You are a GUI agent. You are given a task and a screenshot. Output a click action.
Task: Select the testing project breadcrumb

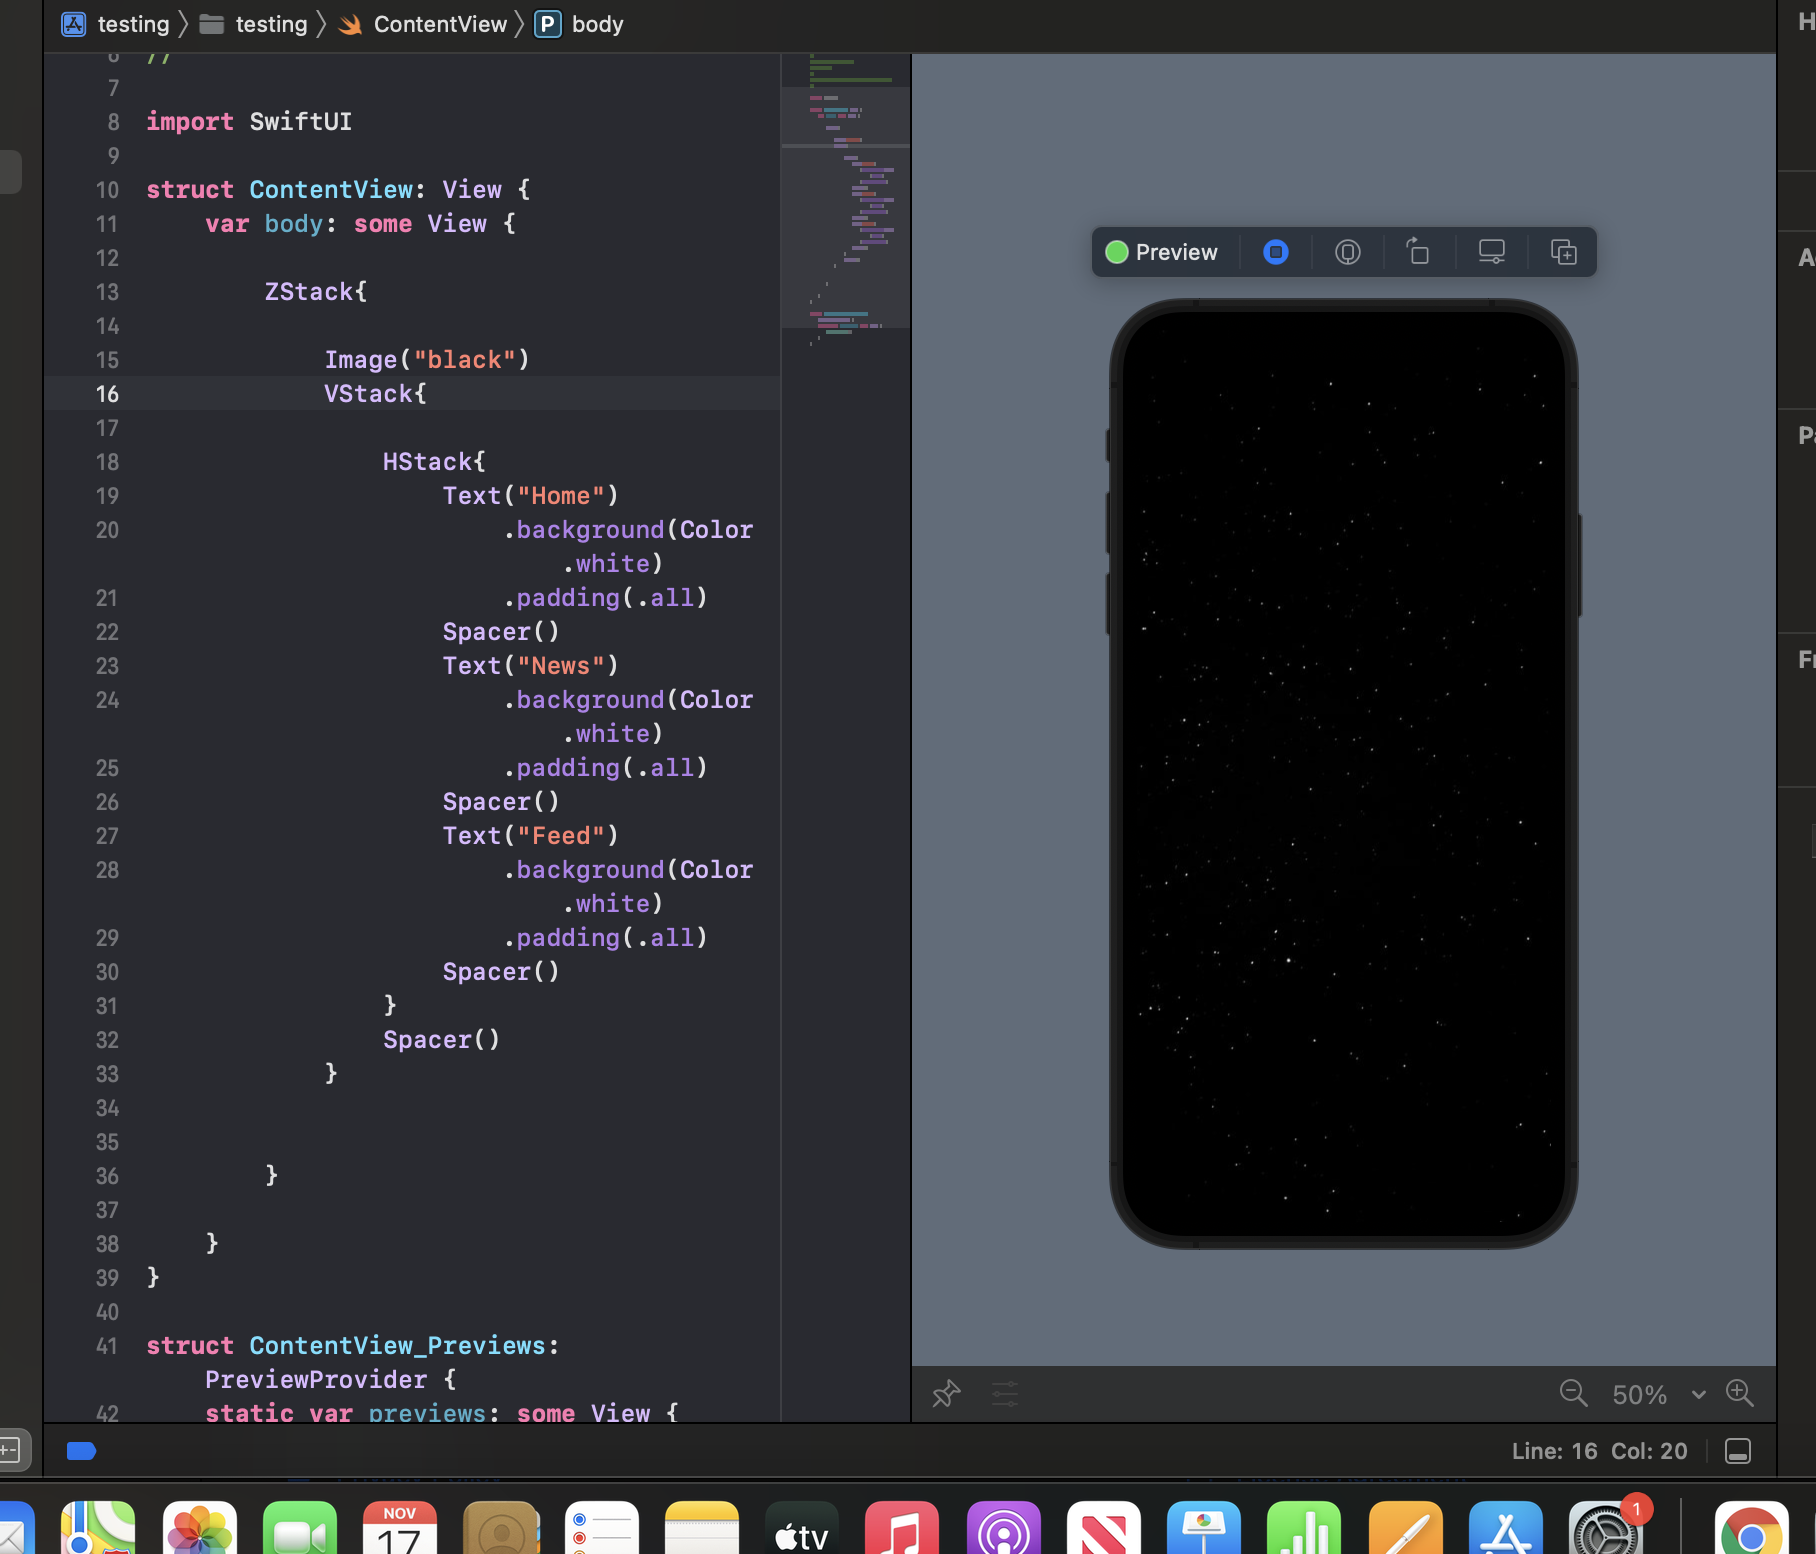pos(132,24)
